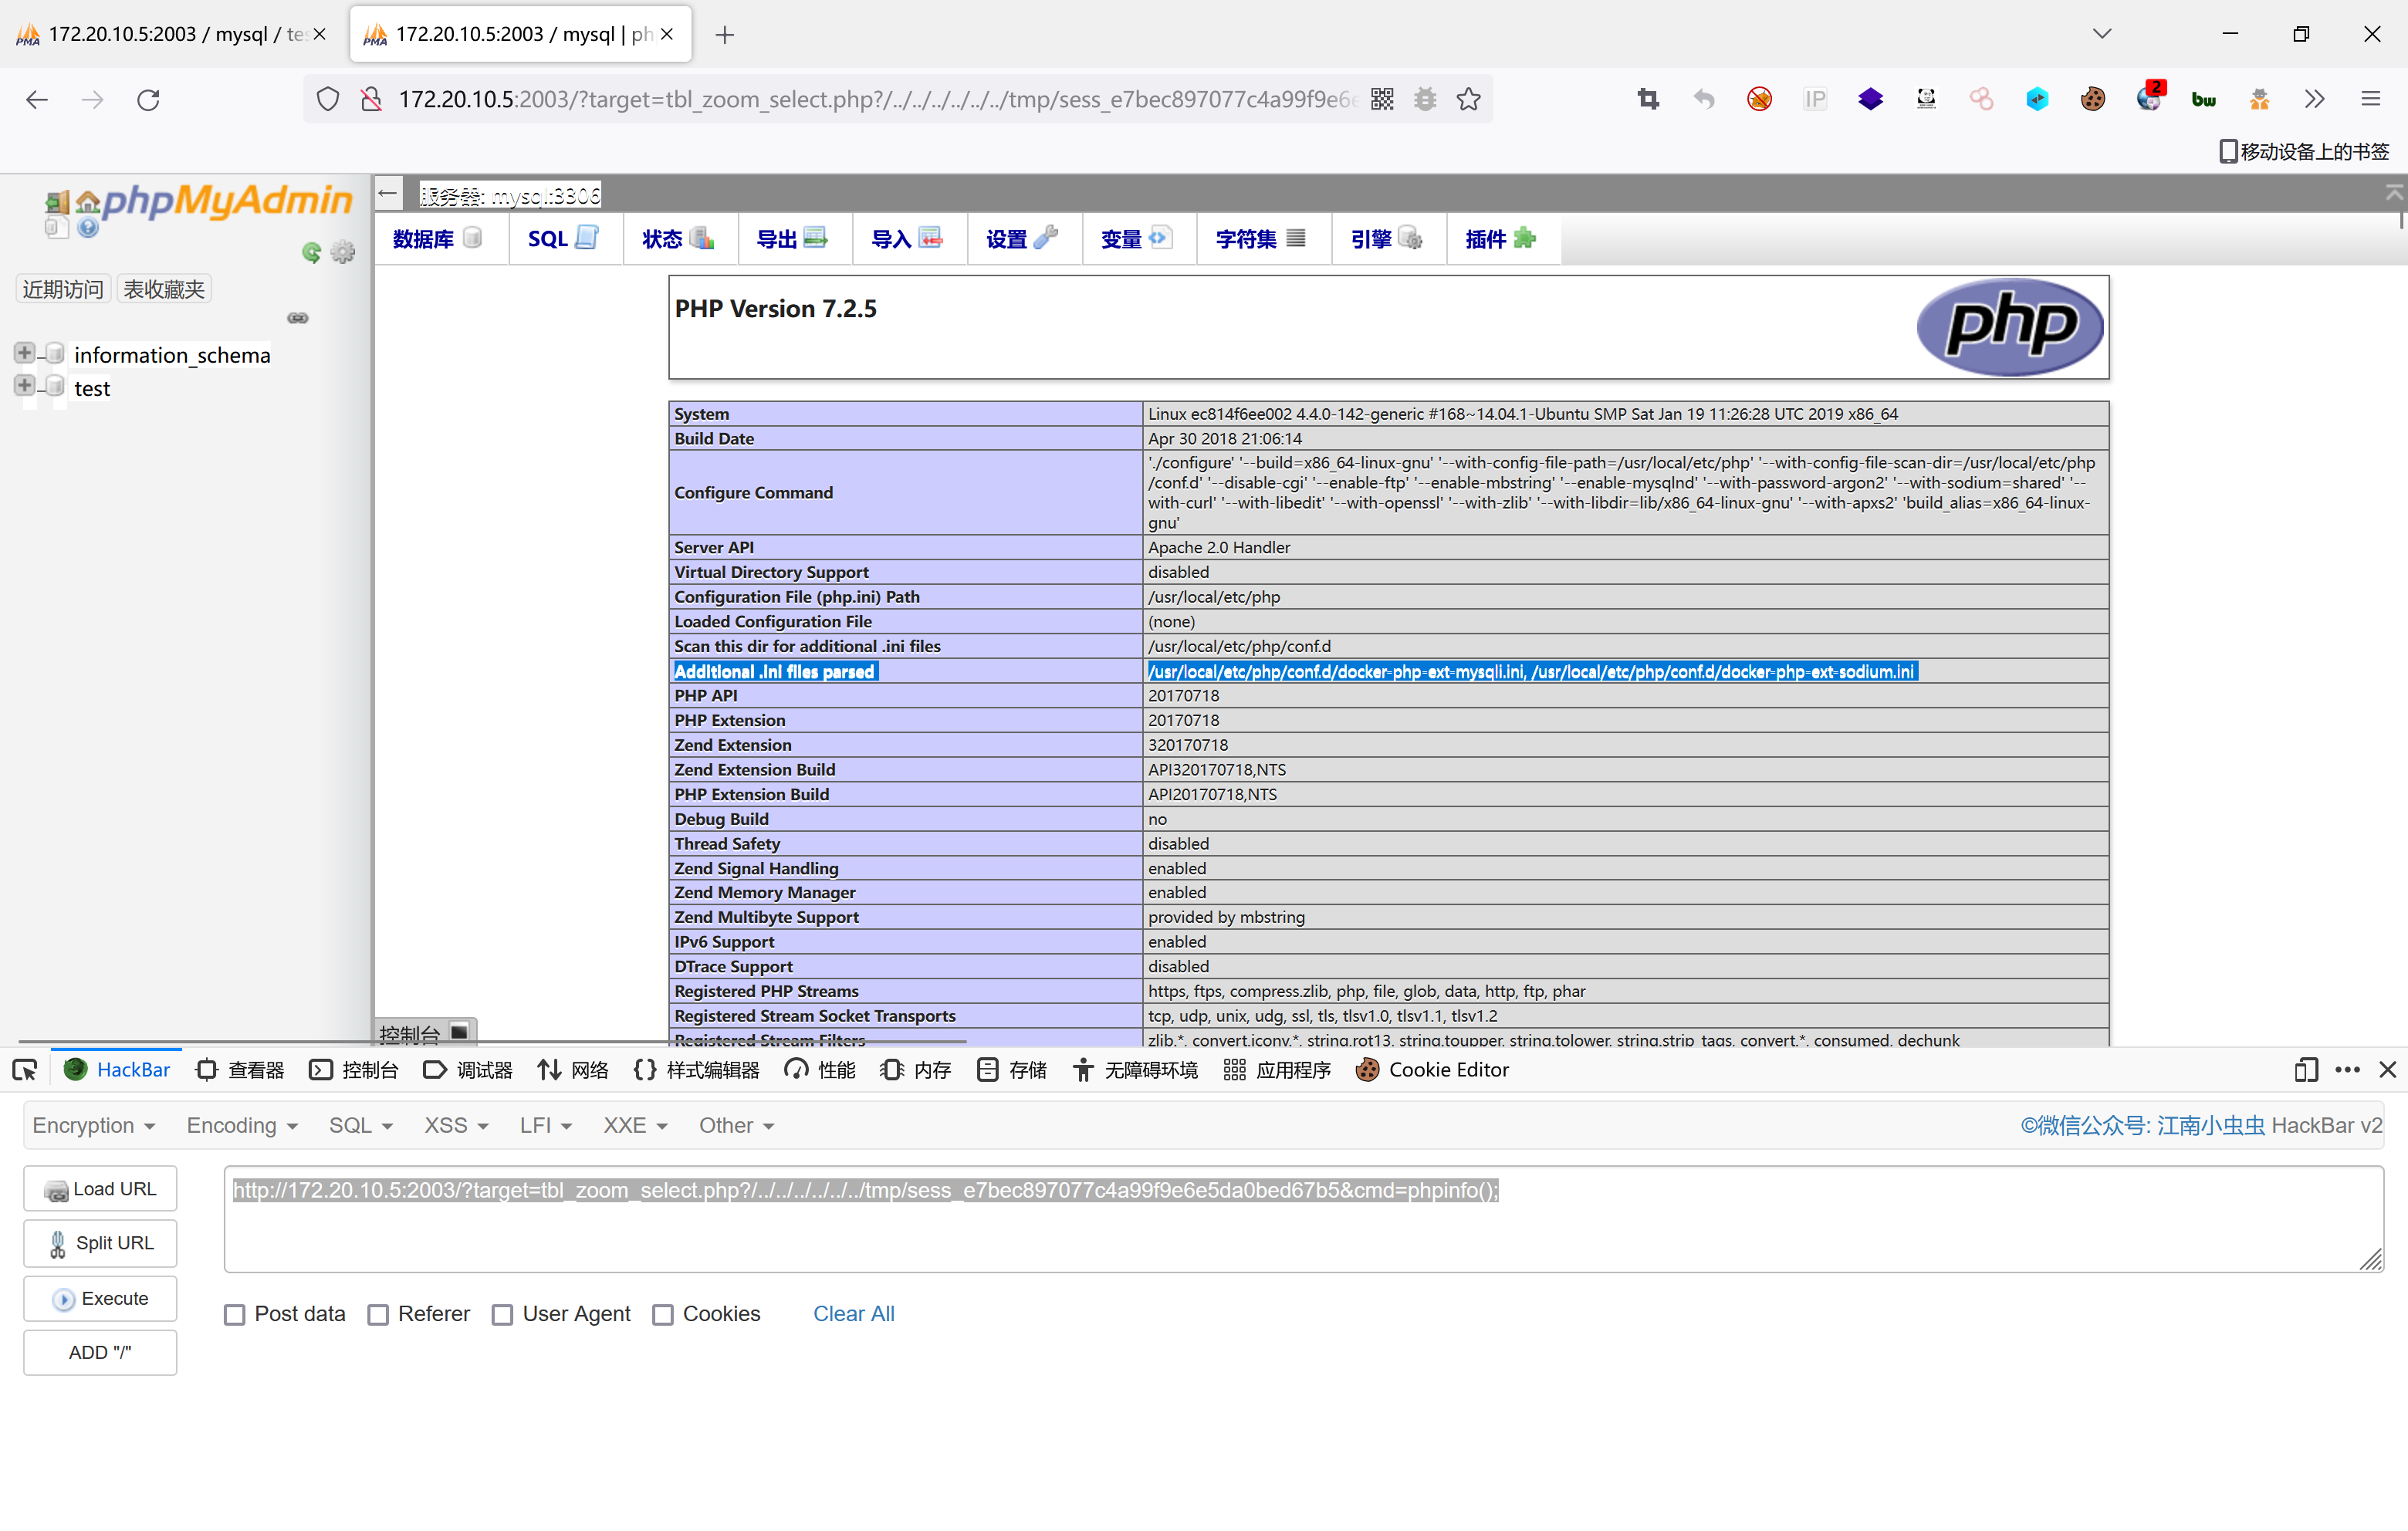This screenshot has height=1531, width=2408.
Task: Pick an element with inspector icon
Action: 25,1070
